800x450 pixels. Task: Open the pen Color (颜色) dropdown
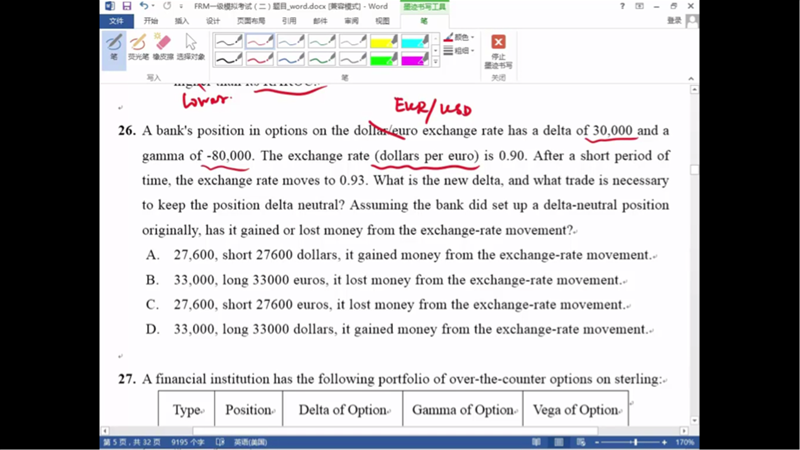[462, 37]
